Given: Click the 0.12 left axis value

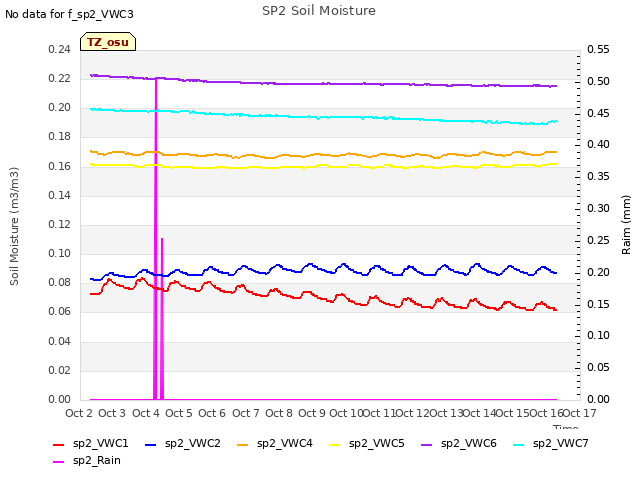Looking at the screenshot, I should point(60,224).
